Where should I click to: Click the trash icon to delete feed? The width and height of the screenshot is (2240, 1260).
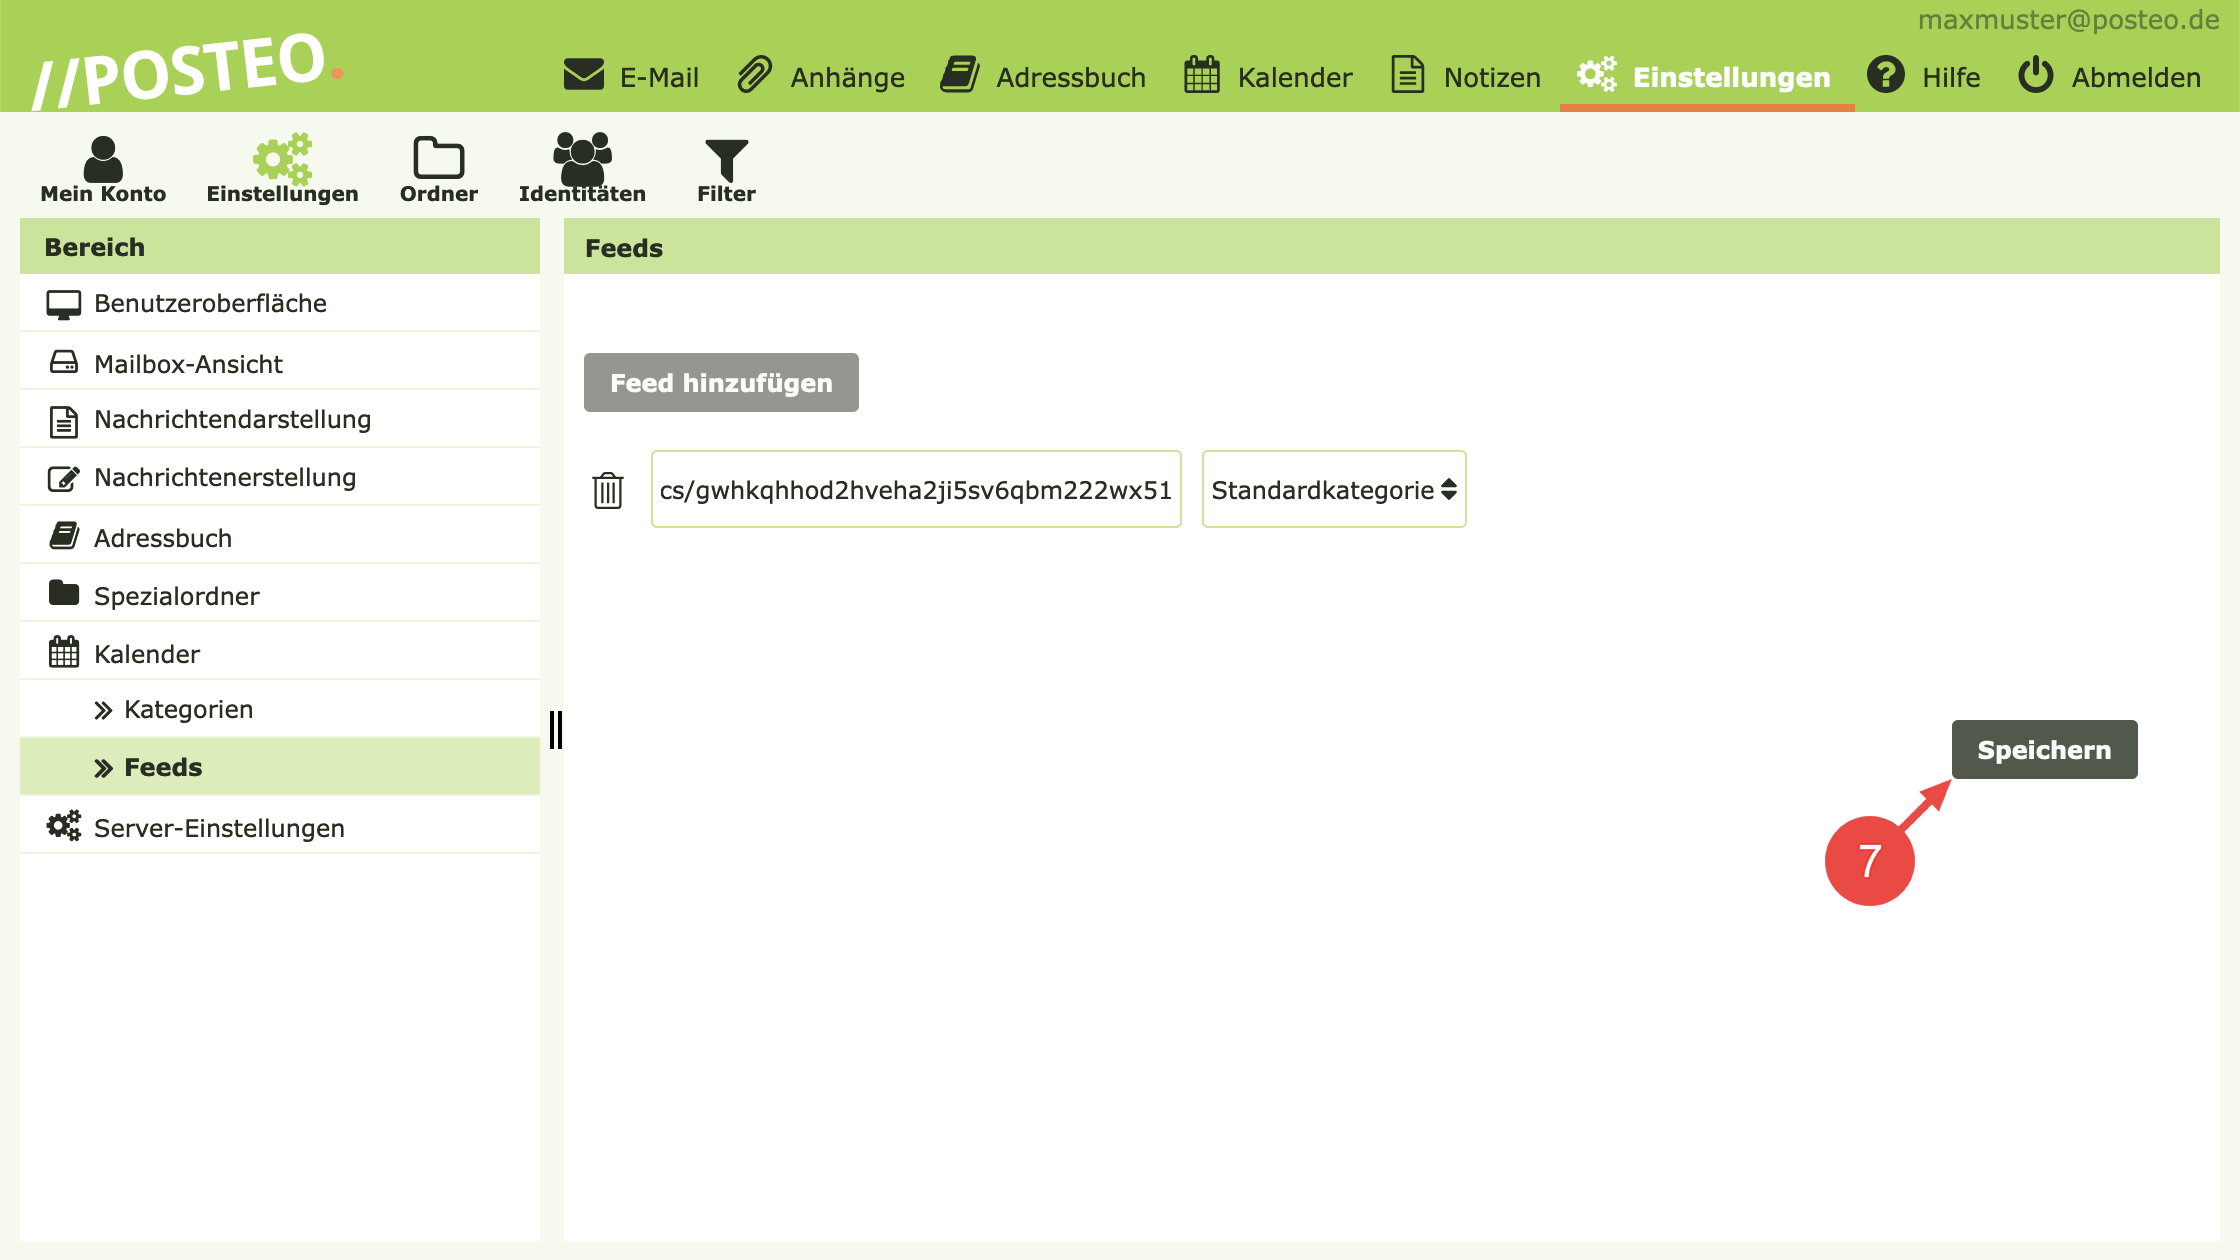(x=607, y=490)
